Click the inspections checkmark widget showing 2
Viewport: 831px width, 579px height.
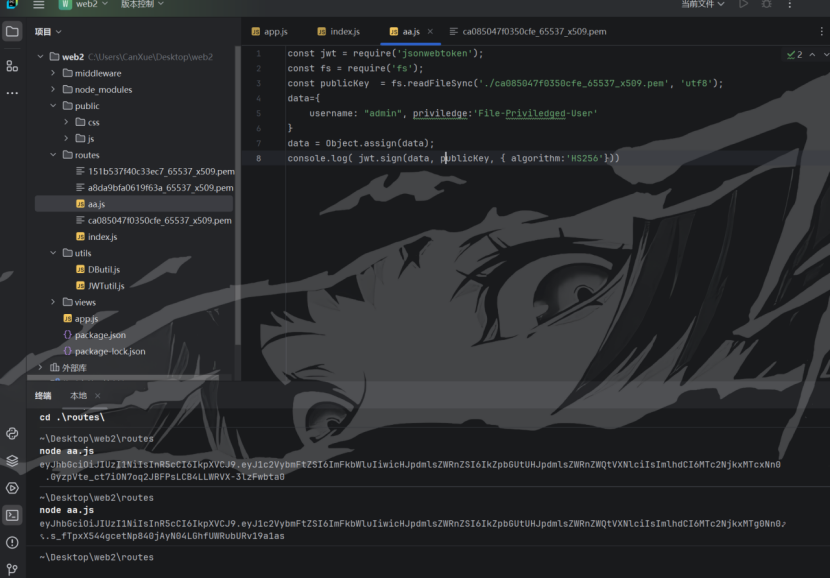(795, 54)
